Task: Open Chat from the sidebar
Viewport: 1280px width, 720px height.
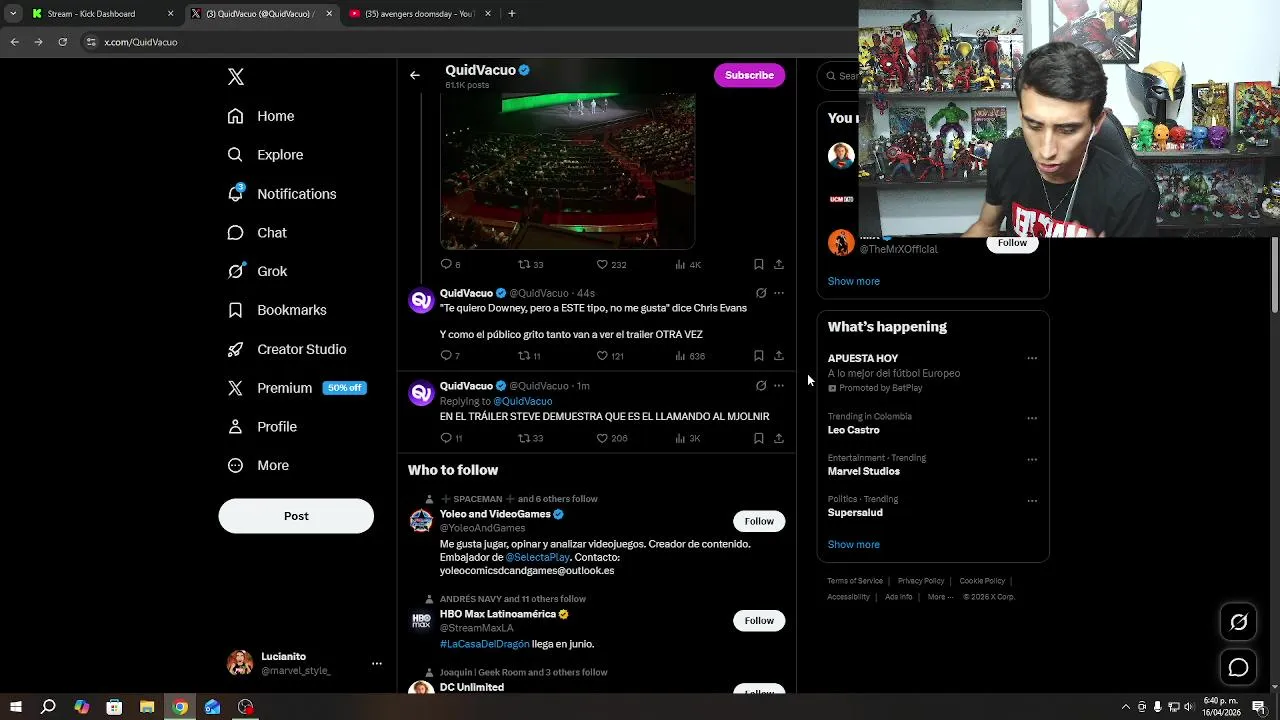Action: click(x=257, y=233)
